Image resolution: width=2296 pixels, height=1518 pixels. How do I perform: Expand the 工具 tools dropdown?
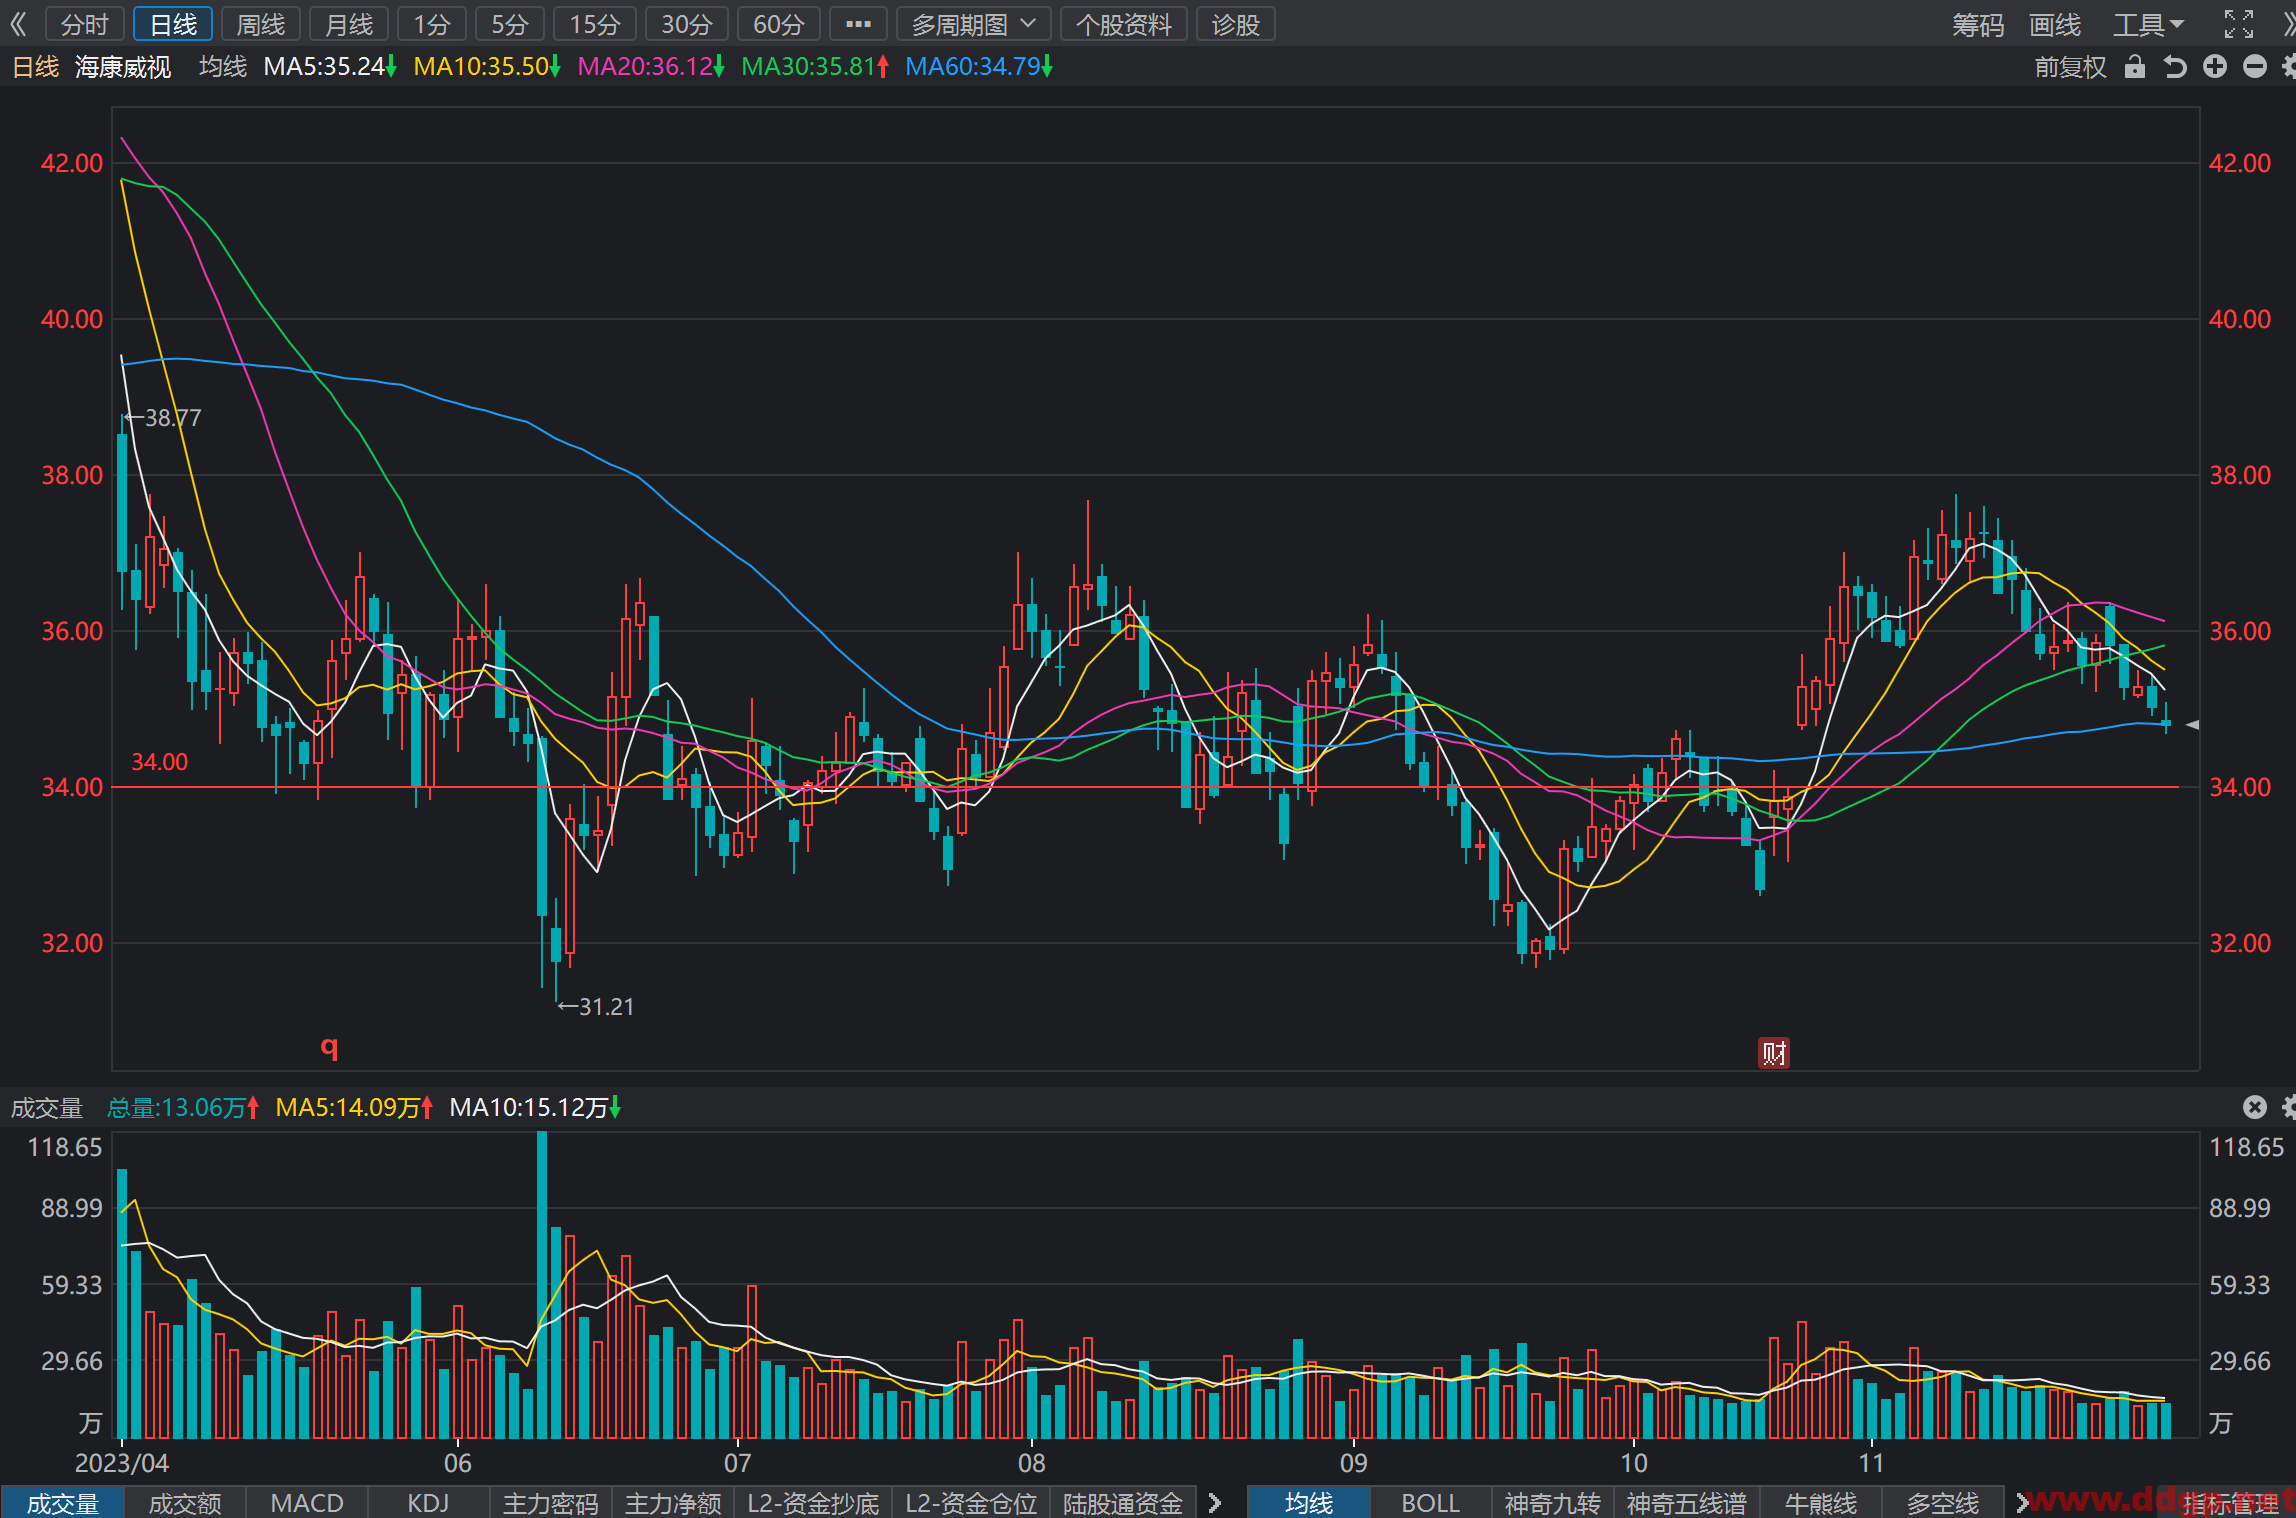coord(2148,24)
